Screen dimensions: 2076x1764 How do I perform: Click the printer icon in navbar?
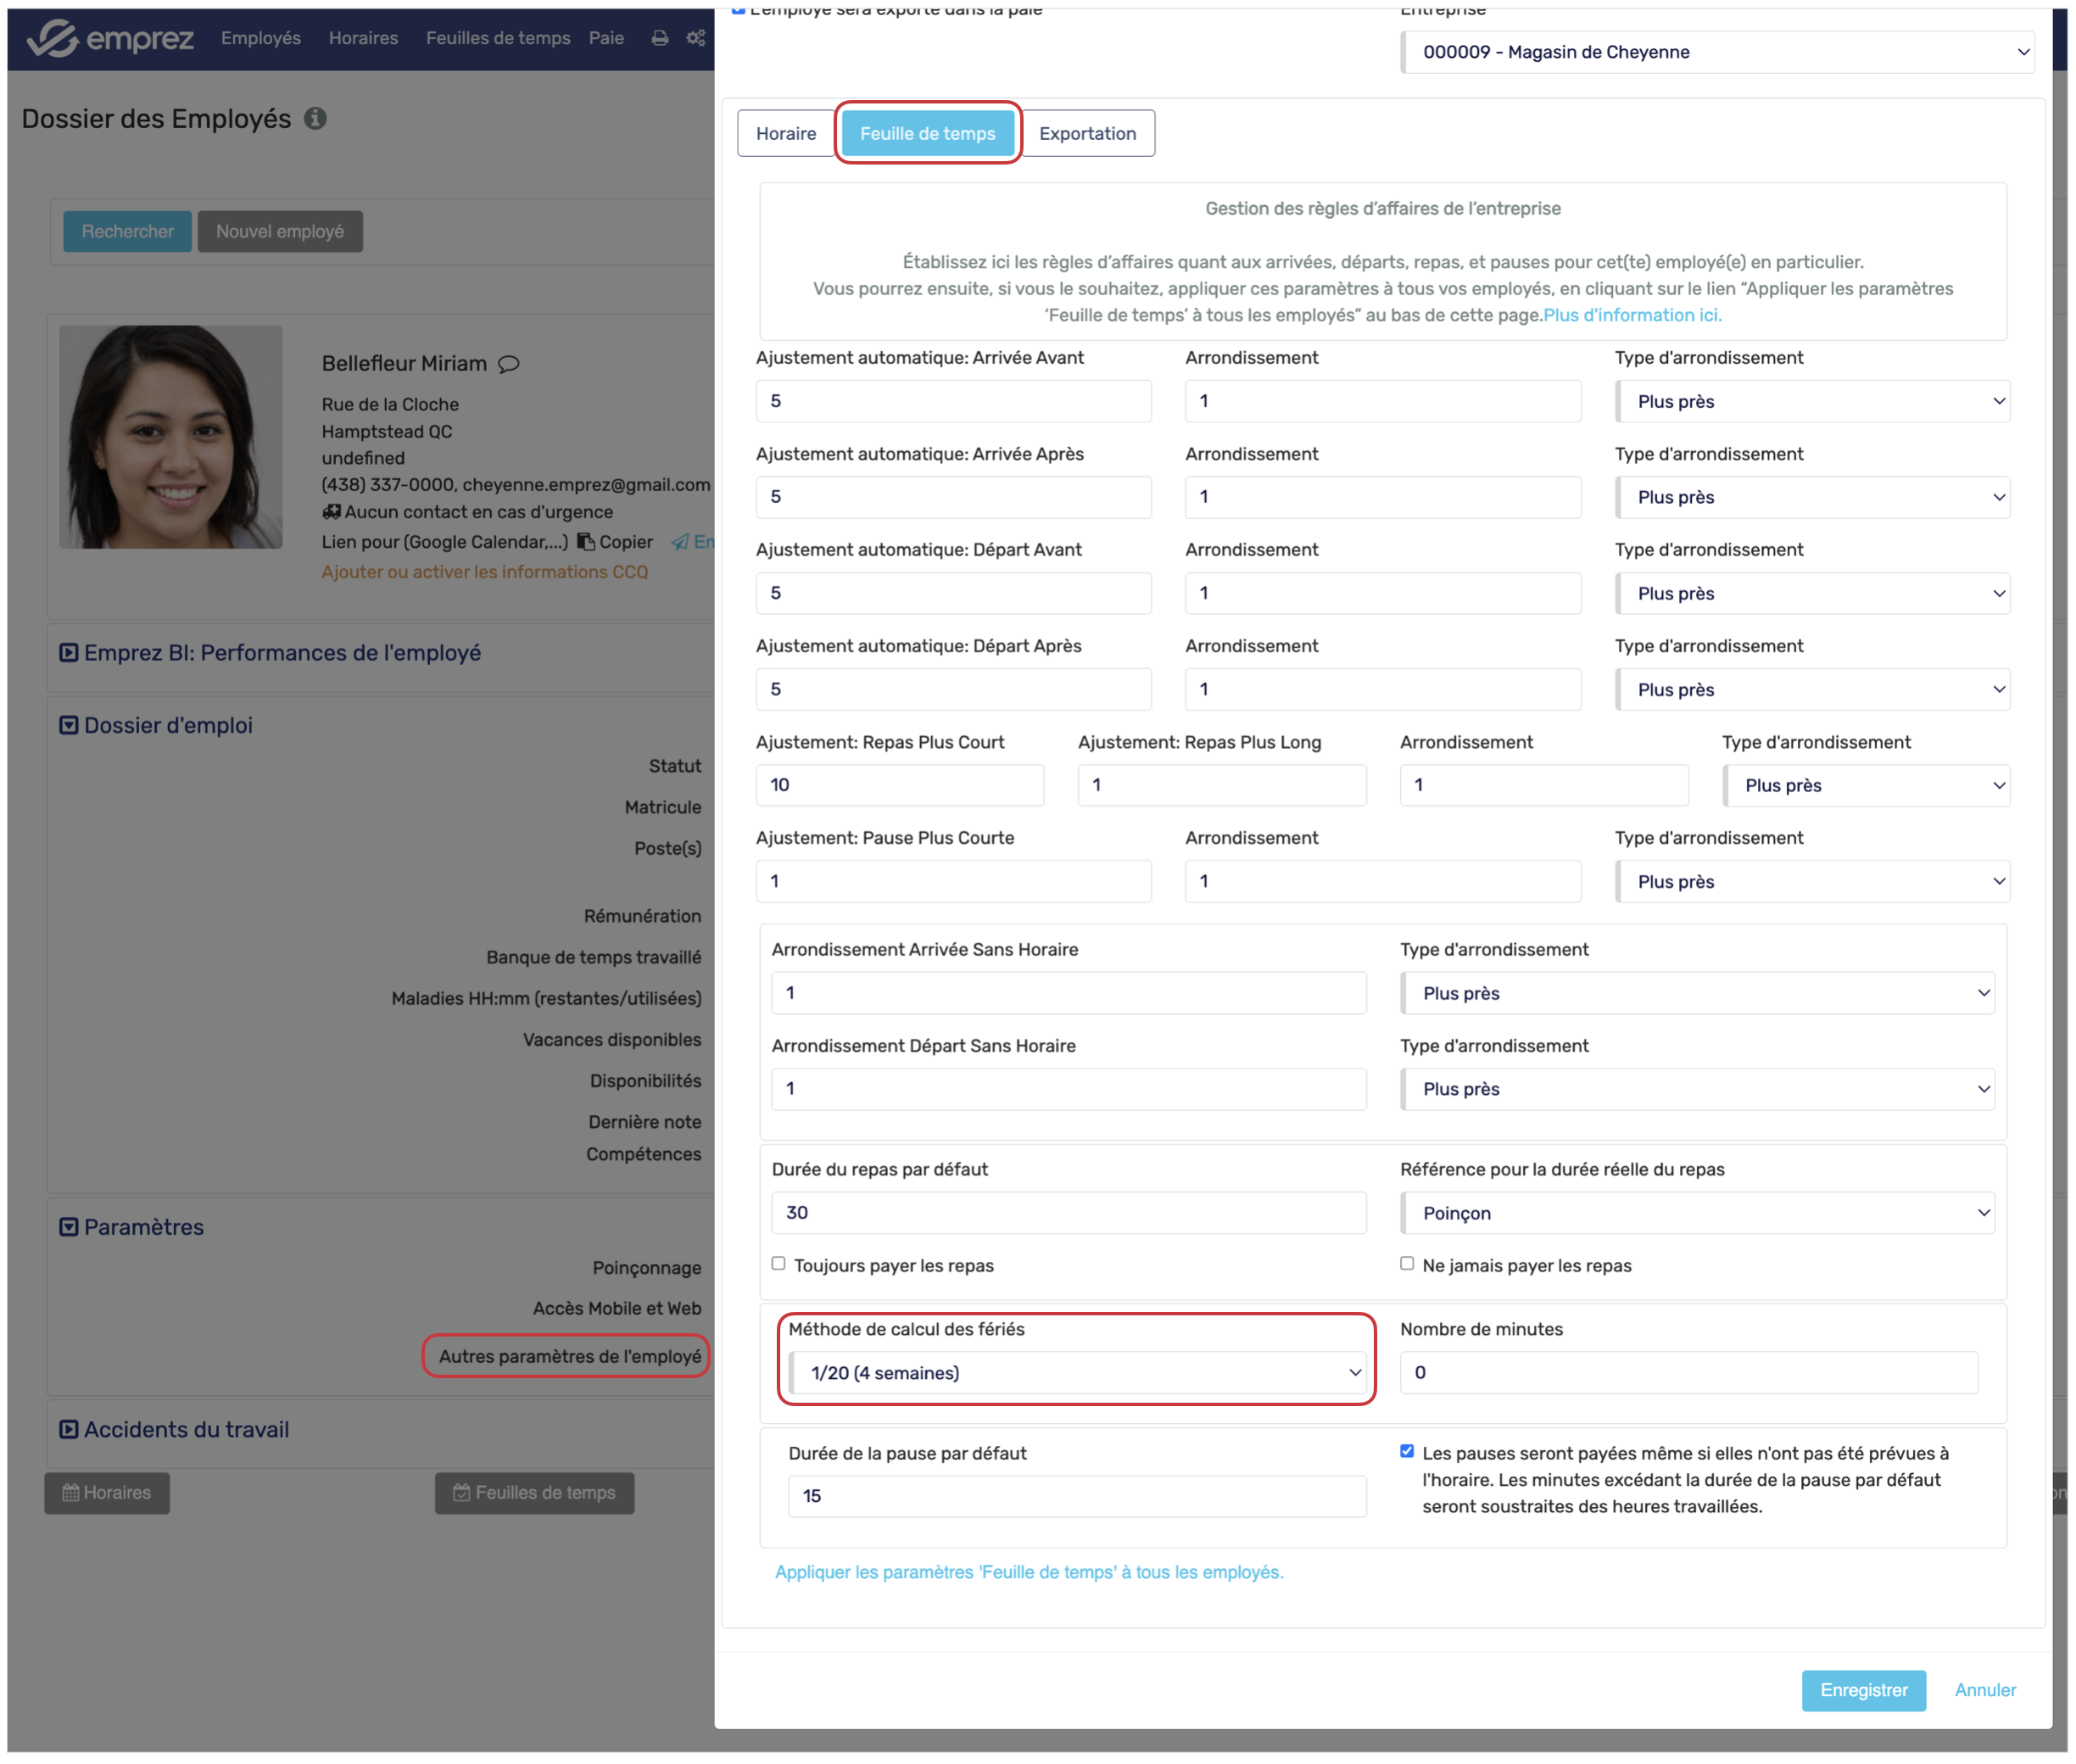tap(660, 38)
